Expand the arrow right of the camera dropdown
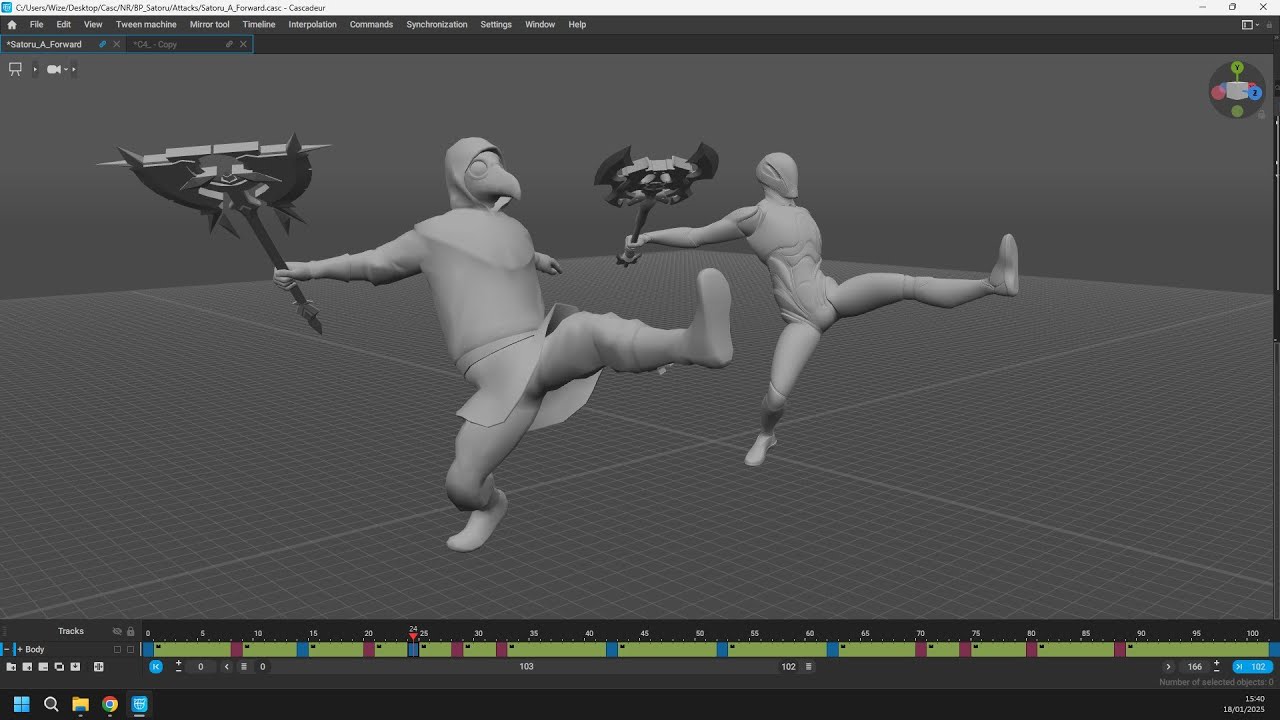The height and width of the screenshot is (720, 1280). click(74, 69)
